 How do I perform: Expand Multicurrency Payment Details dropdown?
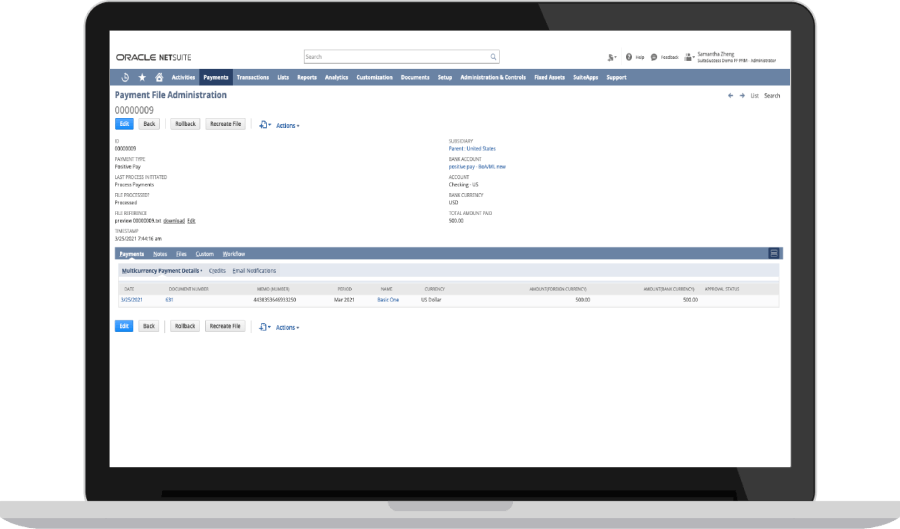click(x=162, y=271)
